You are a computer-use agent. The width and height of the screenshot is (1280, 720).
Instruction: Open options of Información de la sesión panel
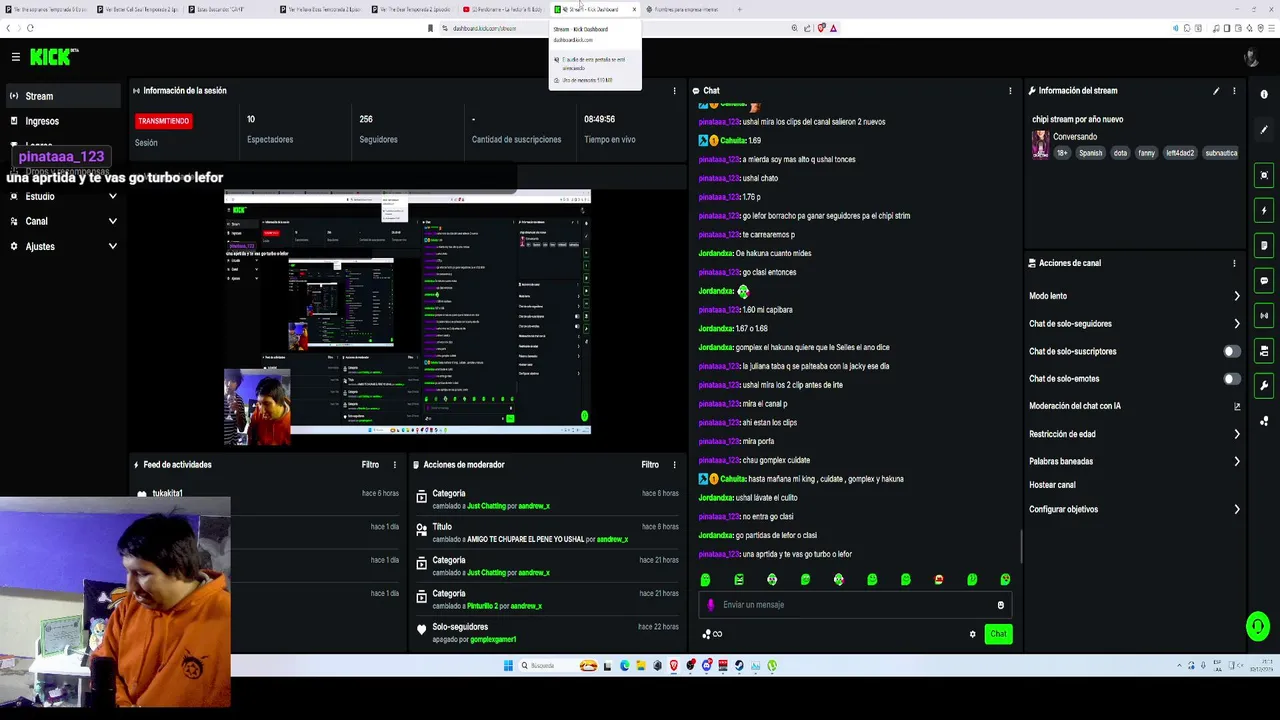(x=674, y=91)
